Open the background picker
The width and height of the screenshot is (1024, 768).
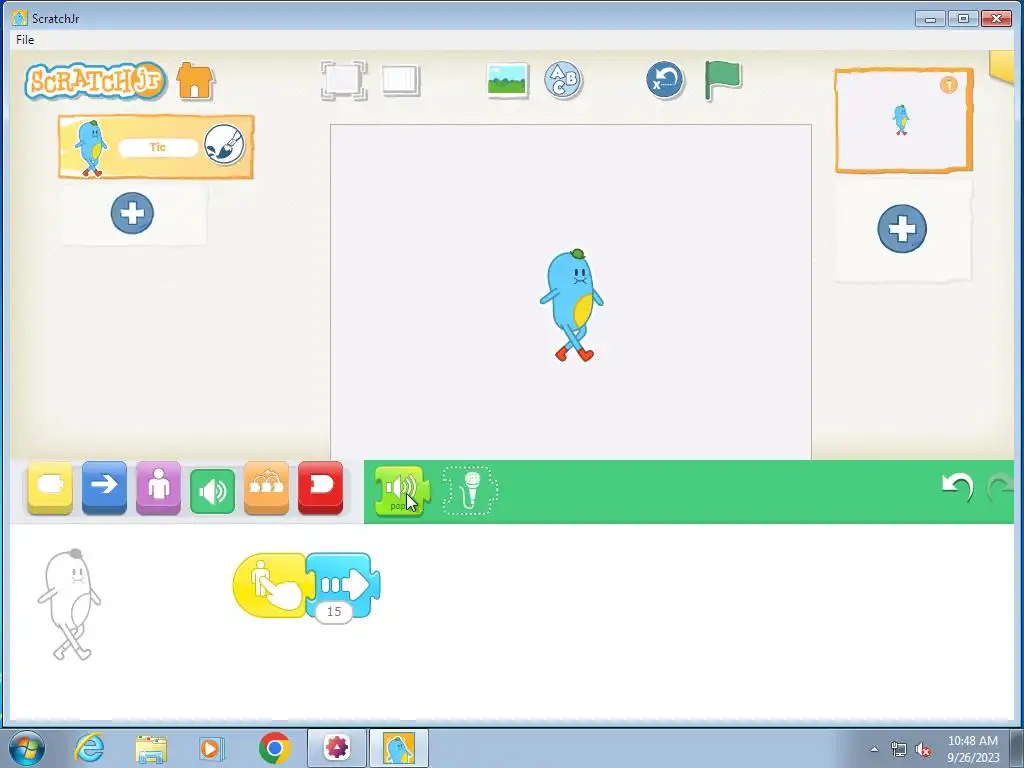507,80
